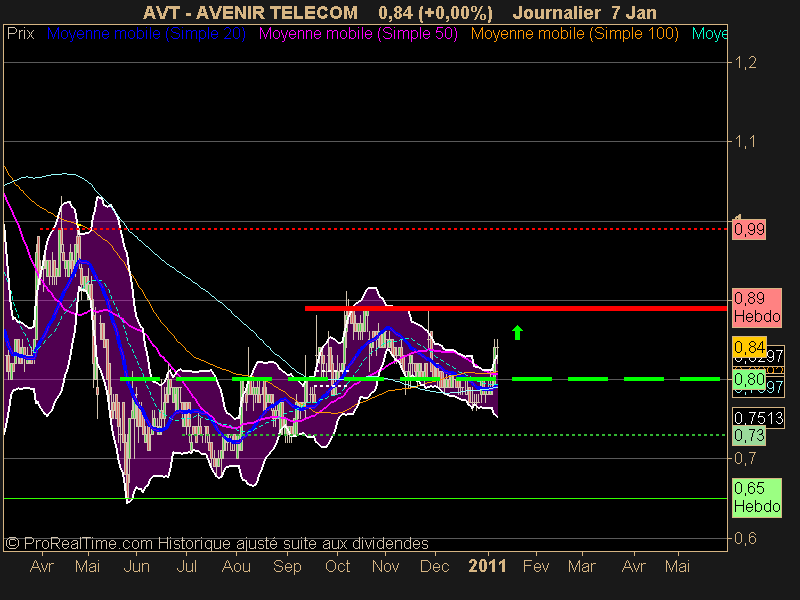Click the Mar month label on time axis

click(x=582, y=566)
